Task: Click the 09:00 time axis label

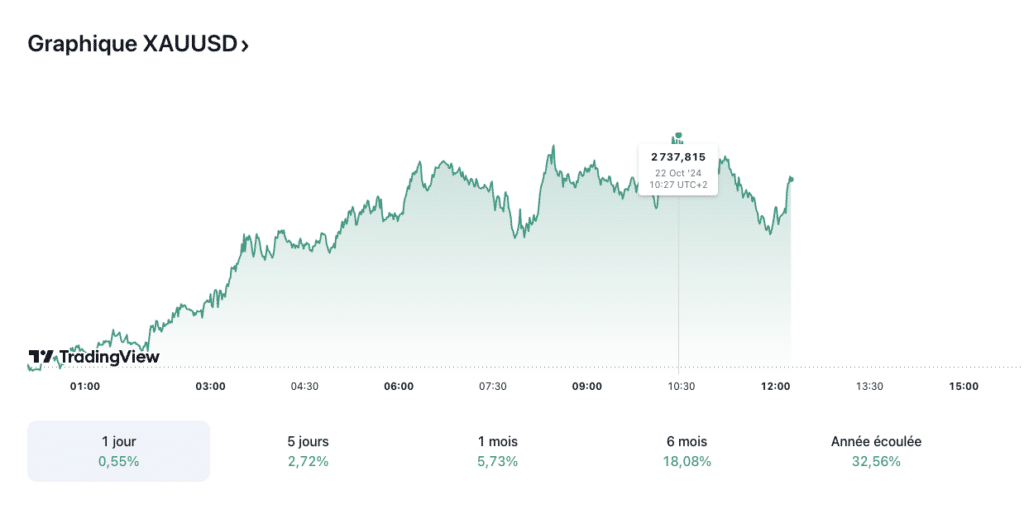Action: click(x=587, y=386)
